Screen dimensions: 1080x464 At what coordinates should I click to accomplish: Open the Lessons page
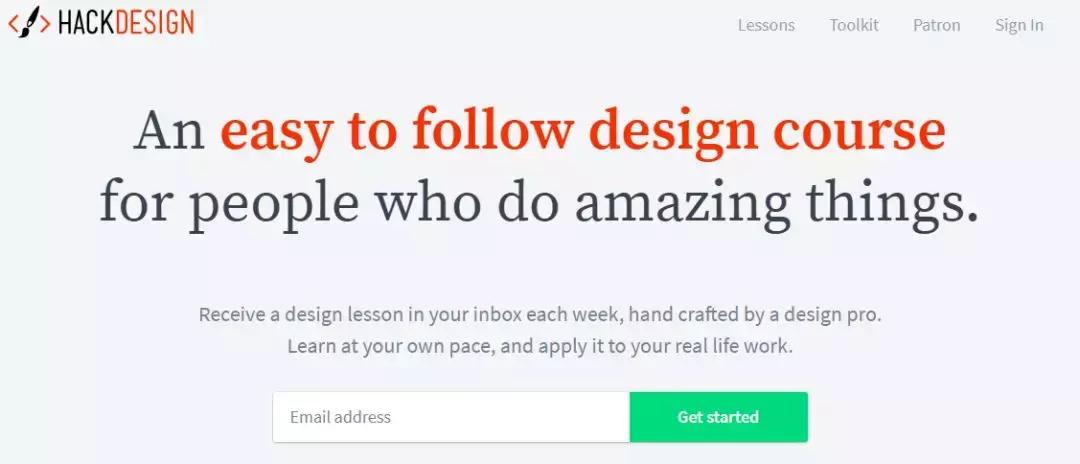pos(766,25)
